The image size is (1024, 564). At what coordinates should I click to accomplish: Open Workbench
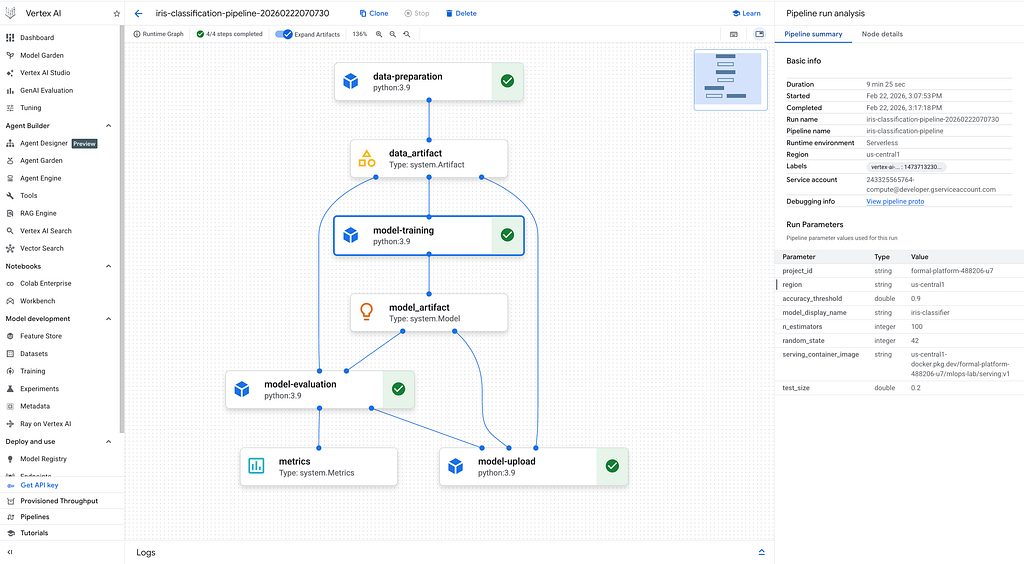point(37,302)
